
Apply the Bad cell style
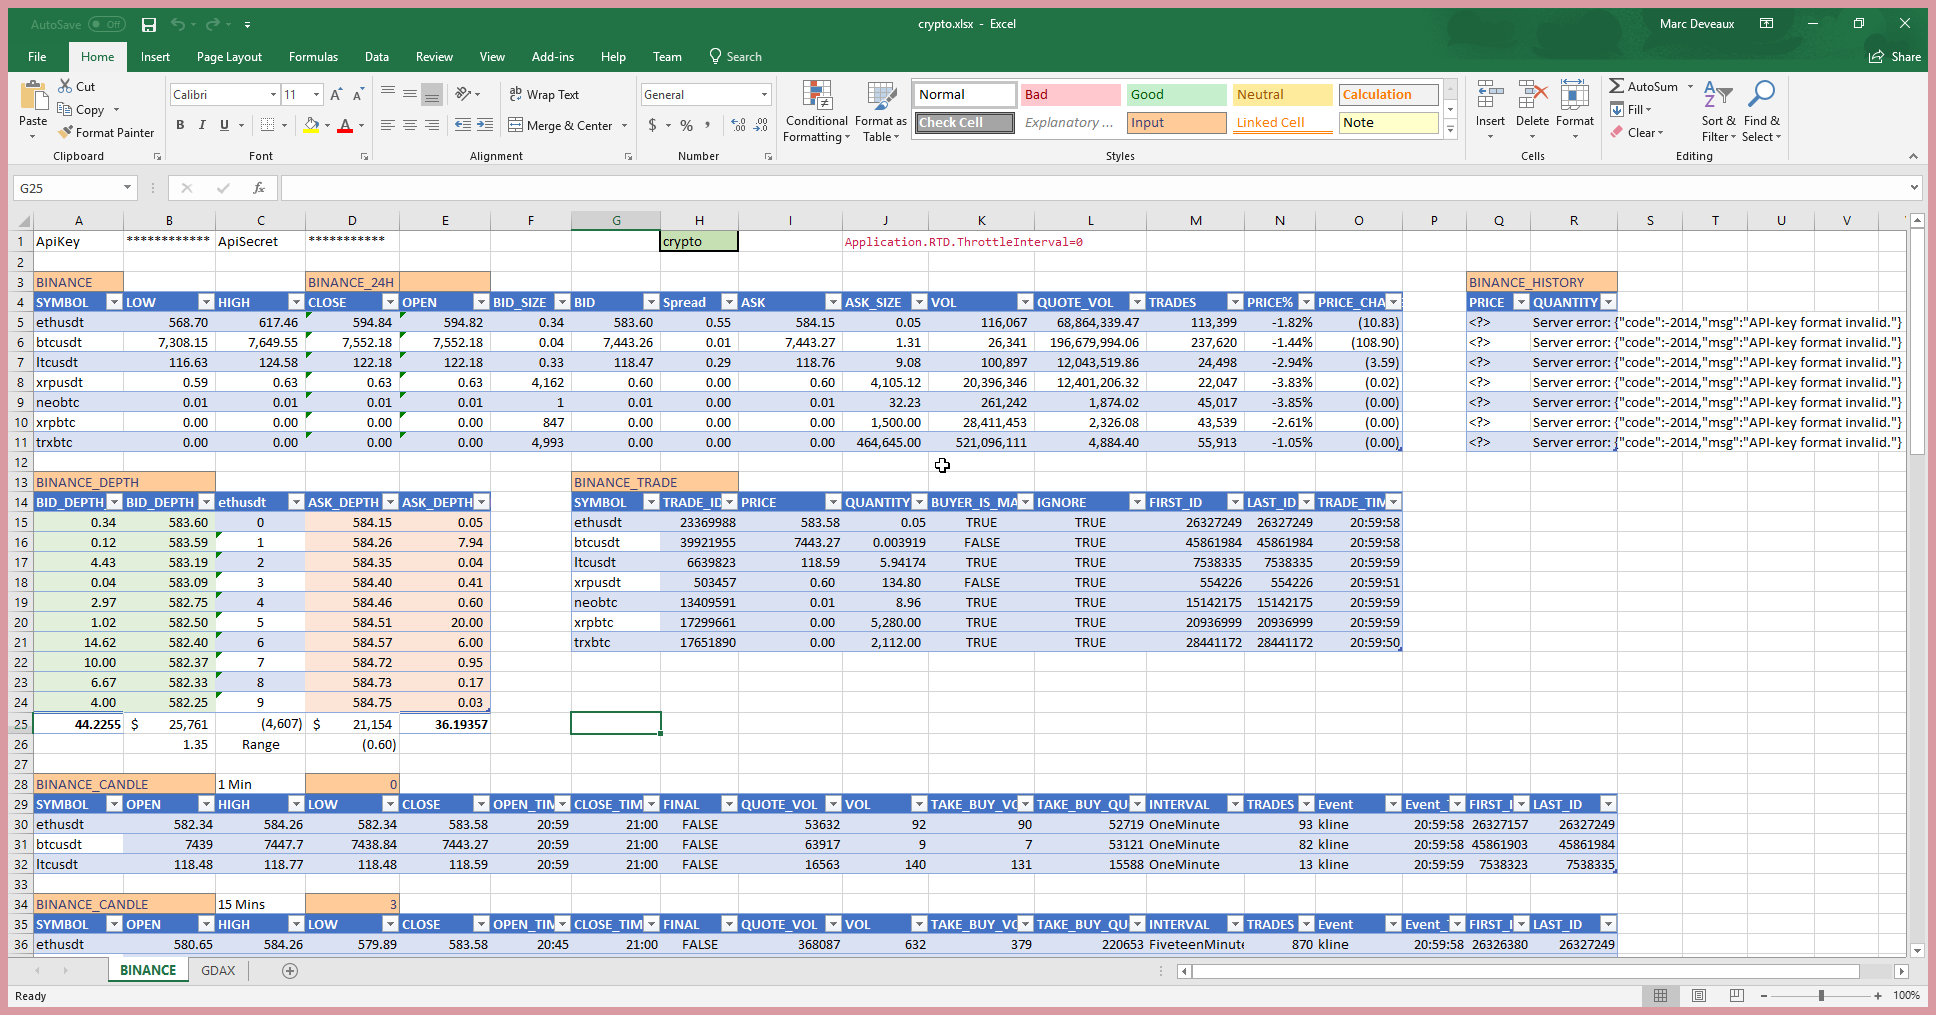[1071, 94]
